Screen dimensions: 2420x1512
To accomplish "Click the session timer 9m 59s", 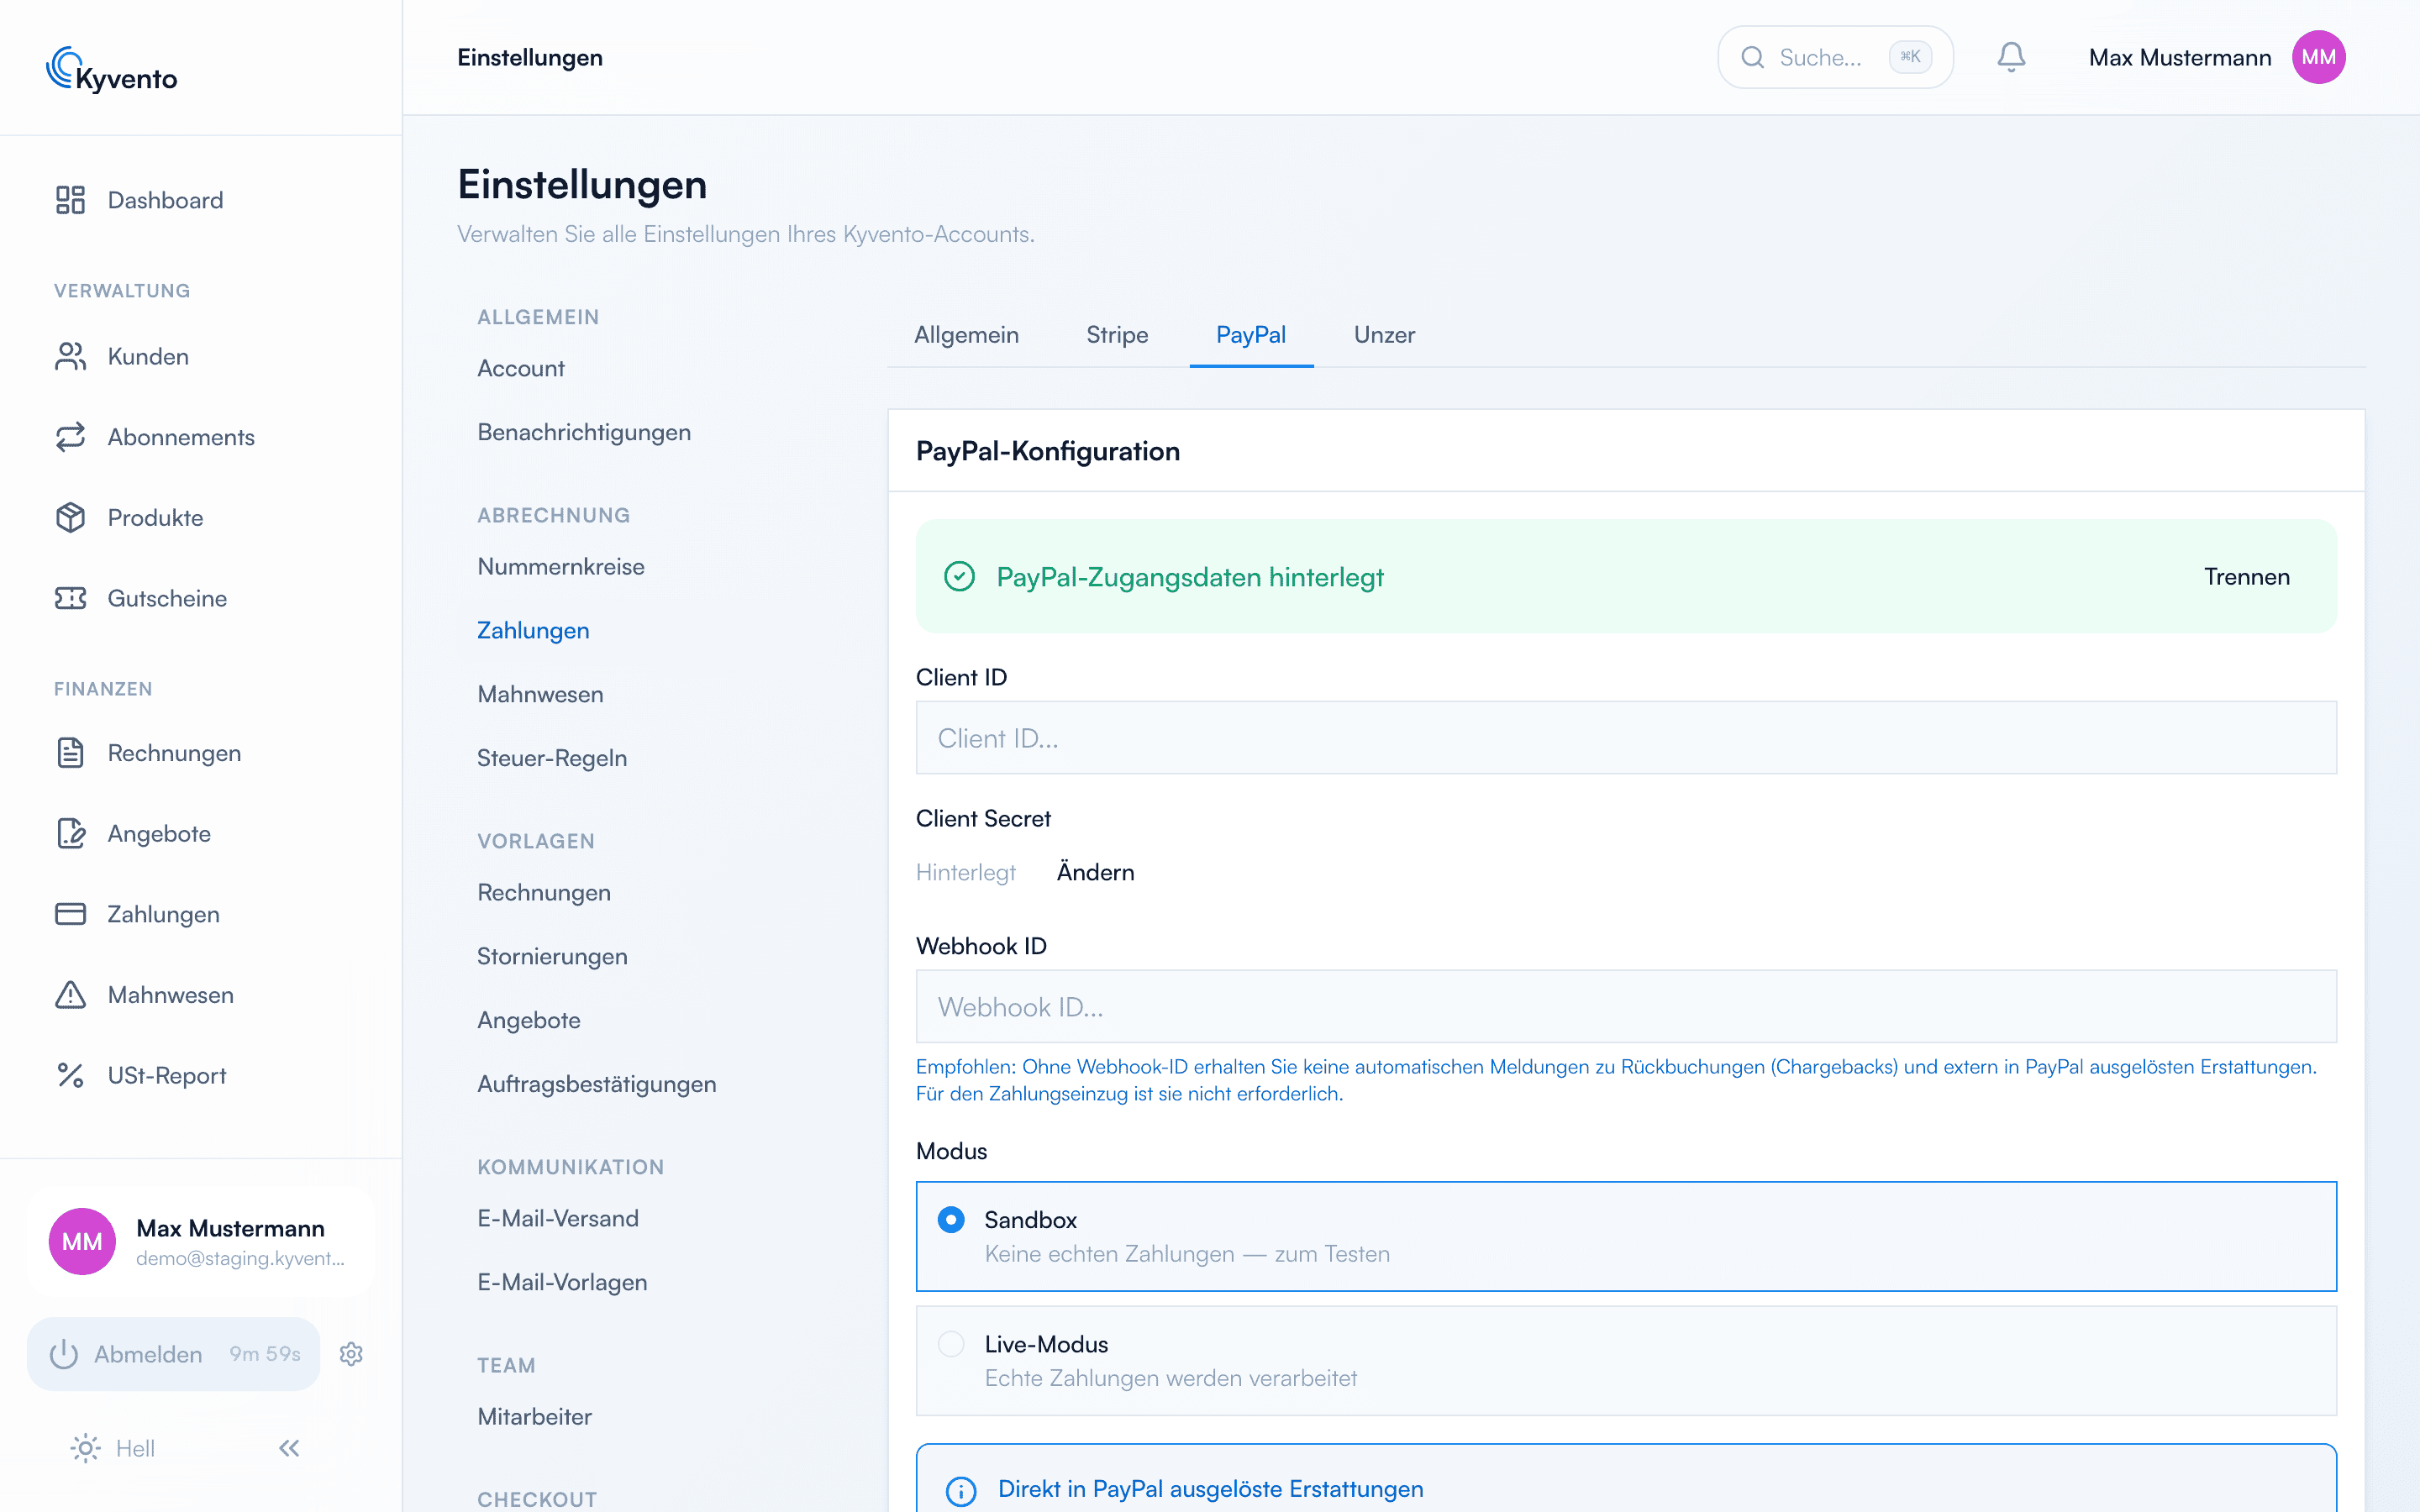I will pyautogui.click(x=265, y=1354).
